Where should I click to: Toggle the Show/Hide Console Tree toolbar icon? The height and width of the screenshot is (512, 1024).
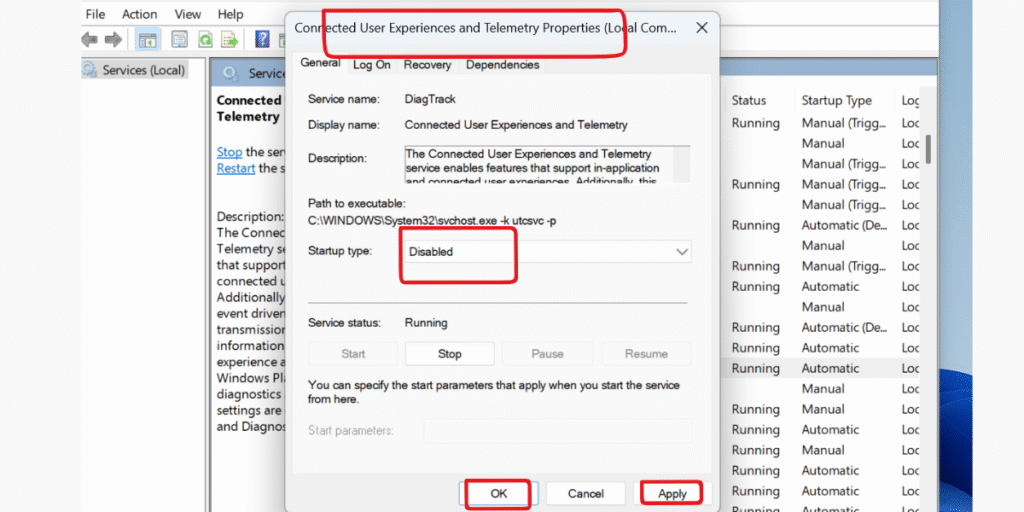point(148,39)
